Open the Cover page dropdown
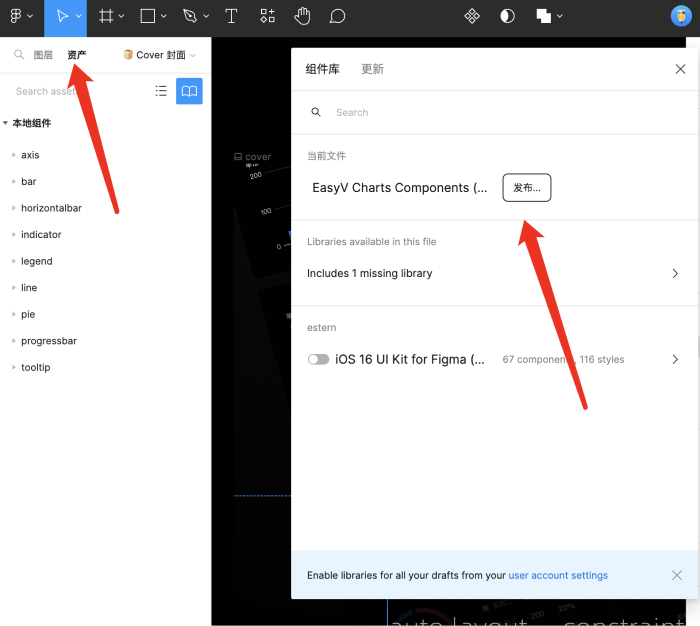This screenshot has height=626, width=700. click(x=160, y=55)
